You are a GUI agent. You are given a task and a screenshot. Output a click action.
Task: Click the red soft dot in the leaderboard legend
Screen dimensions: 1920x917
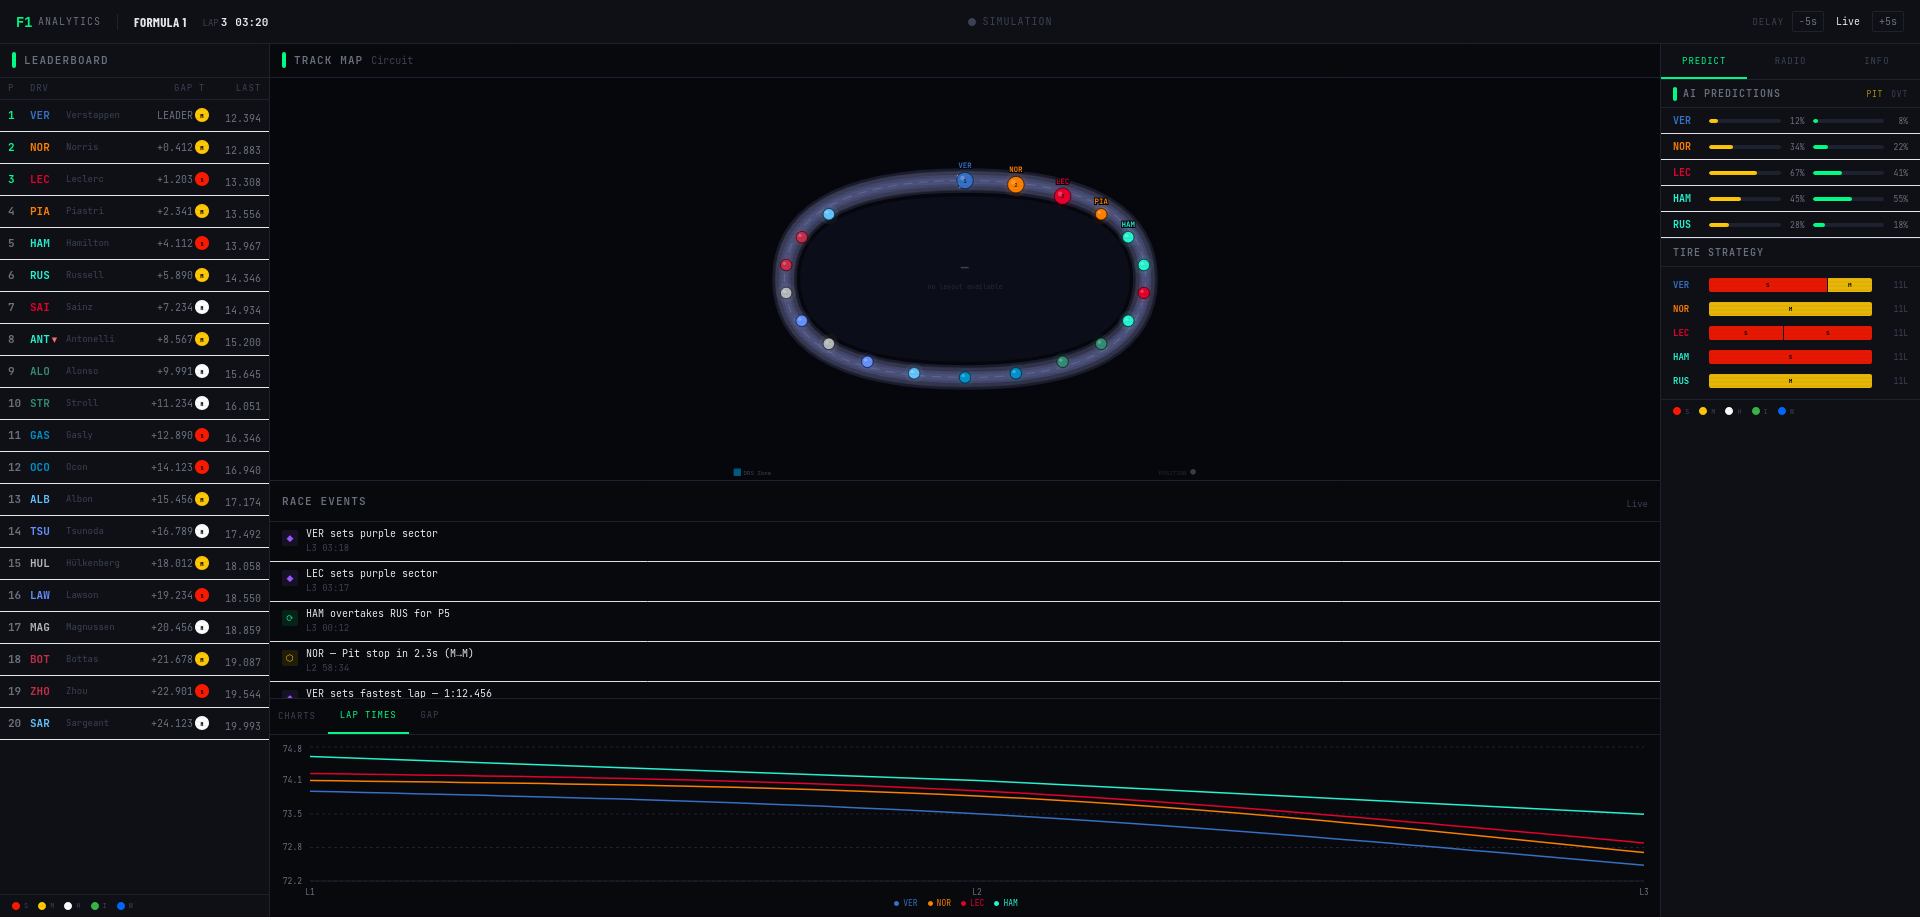tap(15, 906)
